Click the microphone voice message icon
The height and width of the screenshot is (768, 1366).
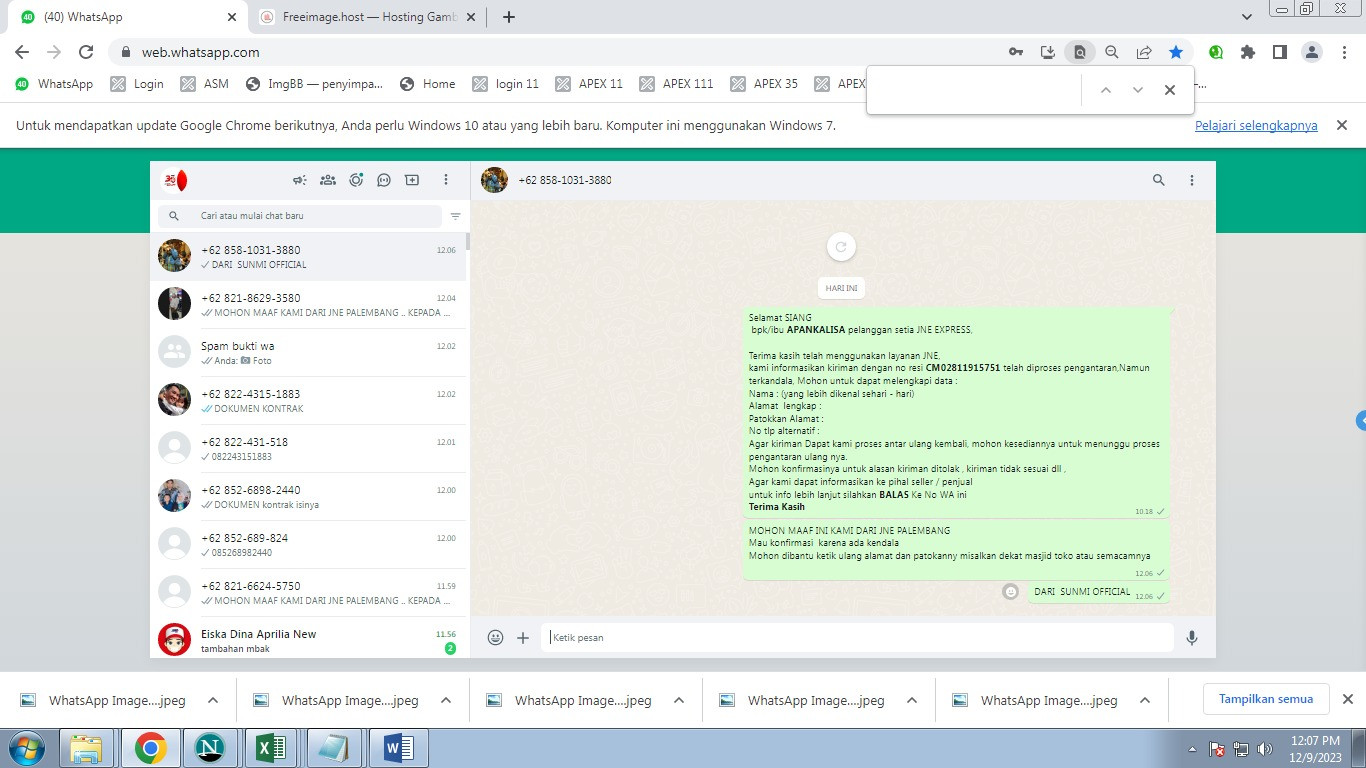1192,637
